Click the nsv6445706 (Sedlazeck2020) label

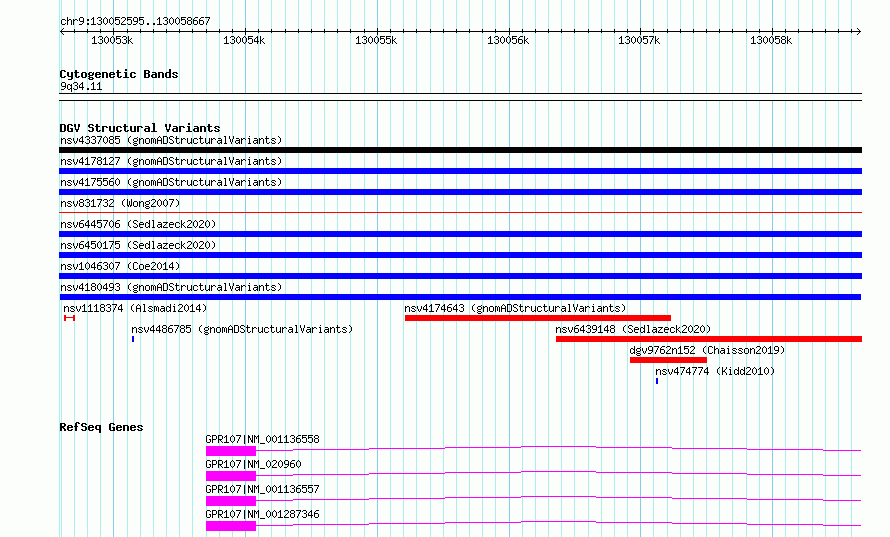[x=138, y=224]
